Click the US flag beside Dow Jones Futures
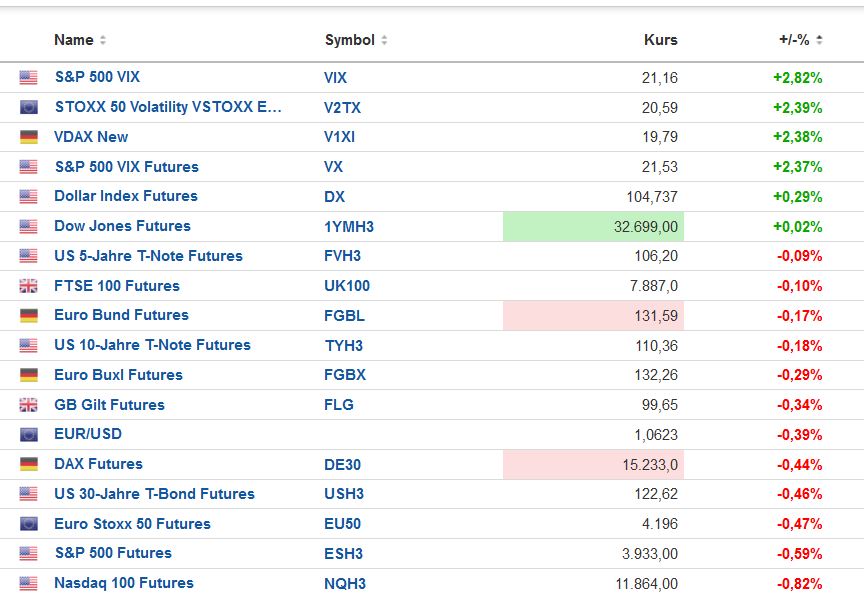Image resolution: width=864 pixels, height=604 pixels. [29, 226]
